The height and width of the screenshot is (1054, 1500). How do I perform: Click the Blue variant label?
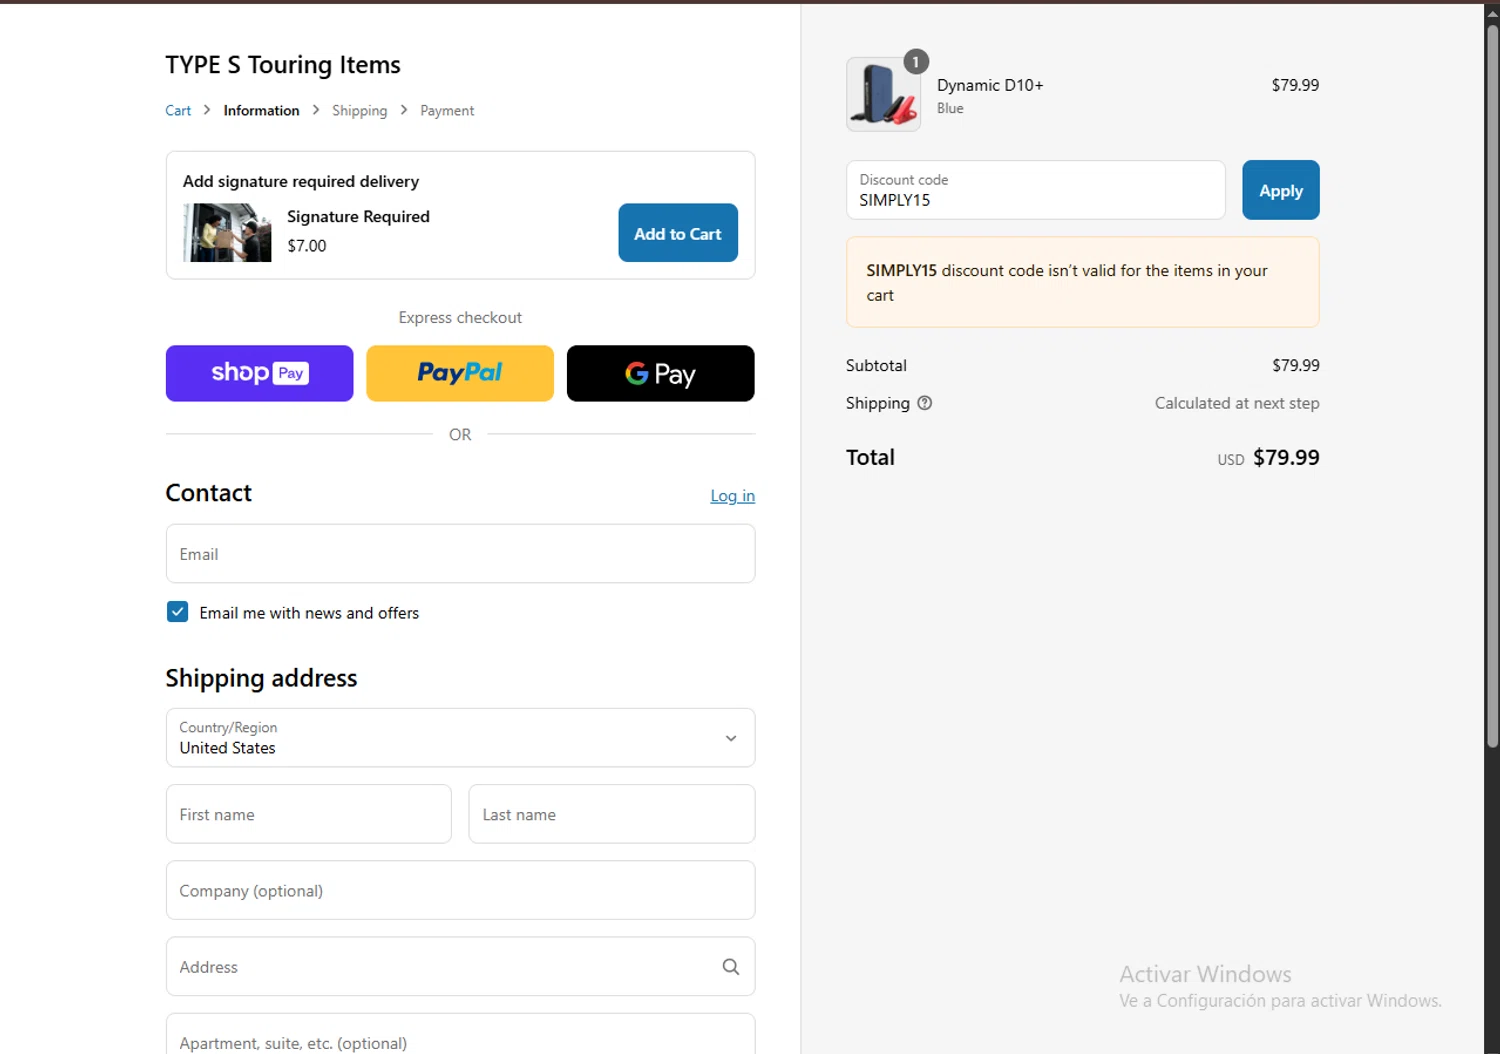click(950, 109)
